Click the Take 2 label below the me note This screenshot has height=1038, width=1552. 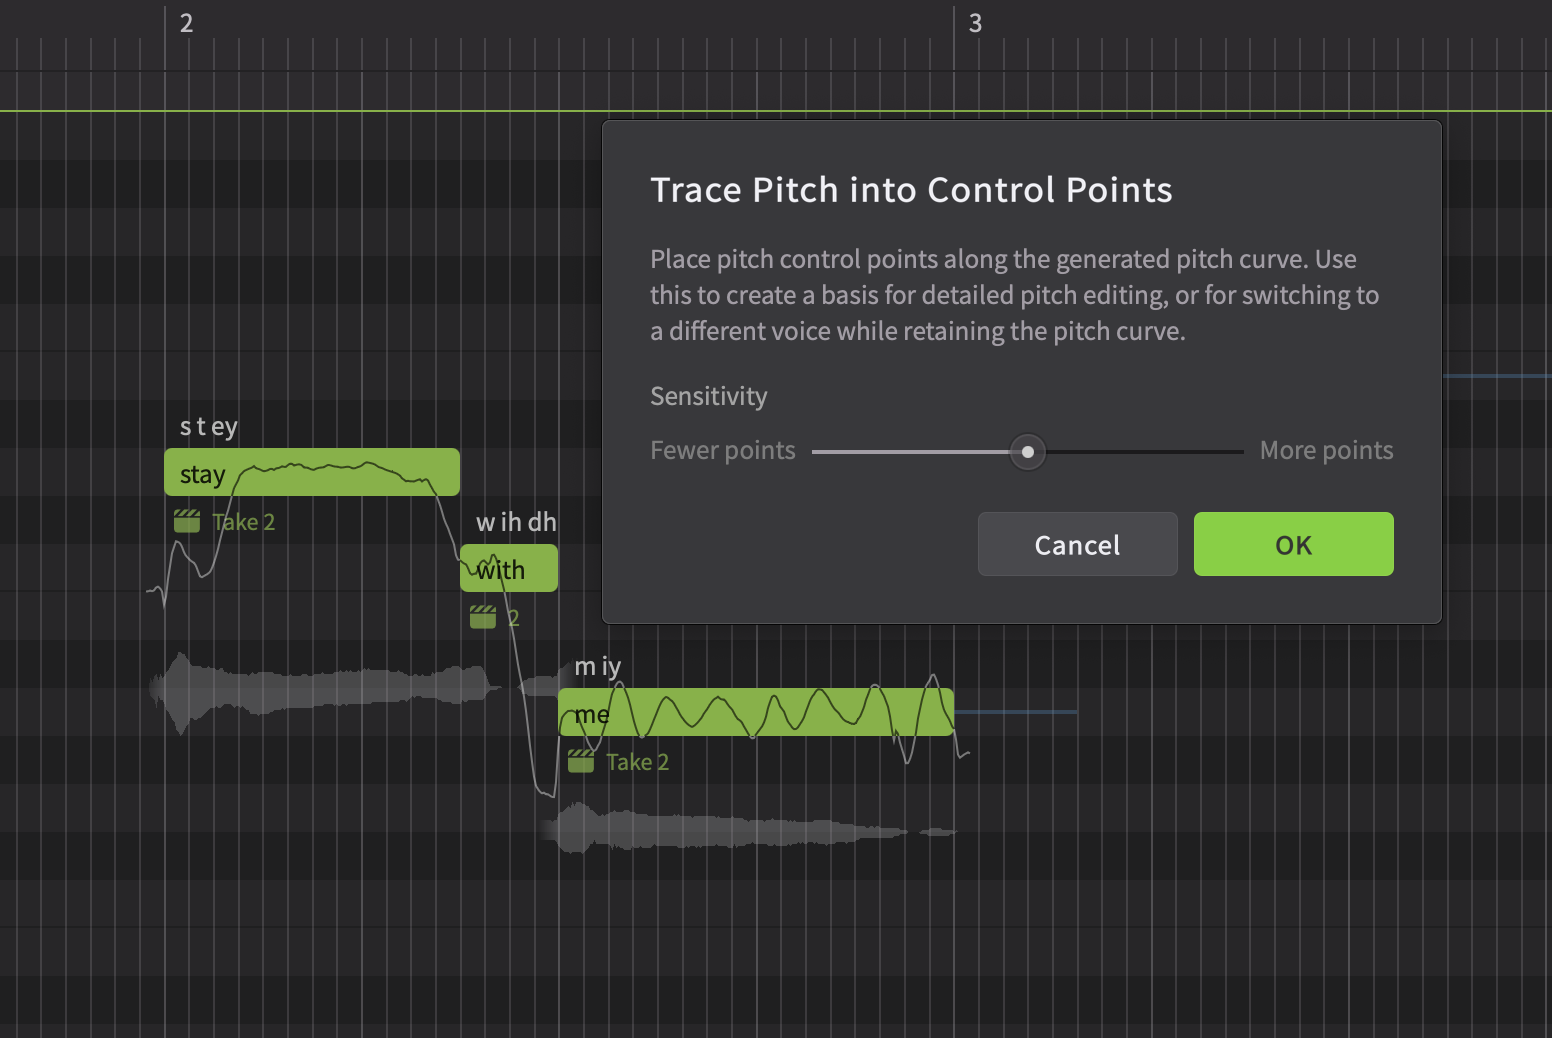637,762
